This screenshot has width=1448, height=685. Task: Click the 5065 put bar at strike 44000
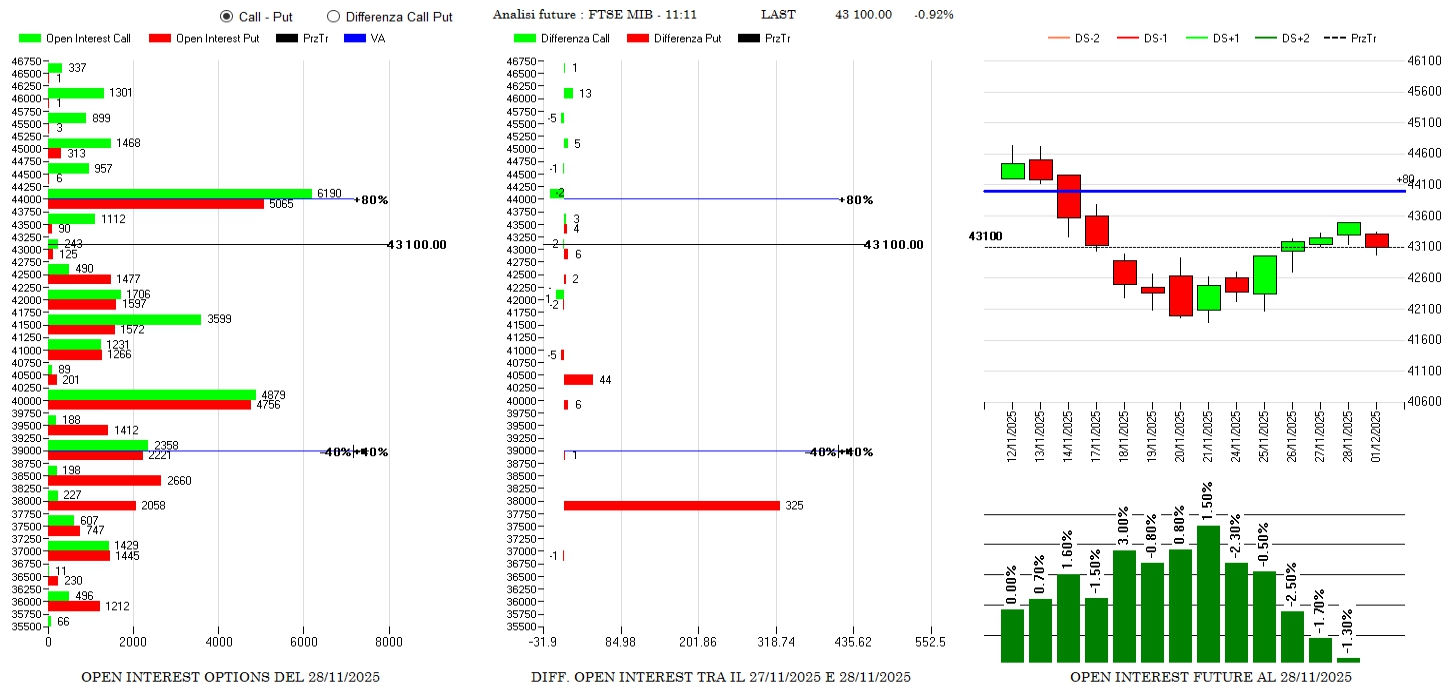(x=156, y=204)
